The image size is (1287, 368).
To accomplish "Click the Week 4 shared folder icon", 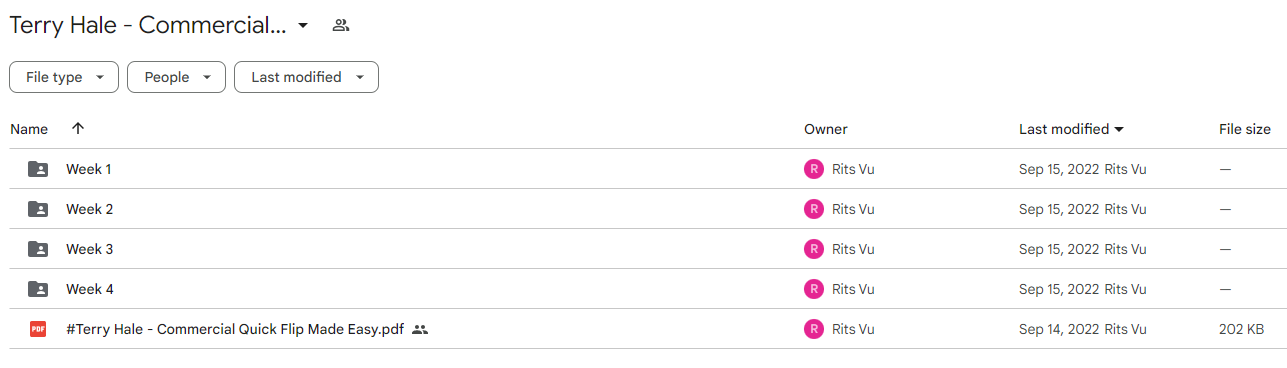I will click(38, 289).
